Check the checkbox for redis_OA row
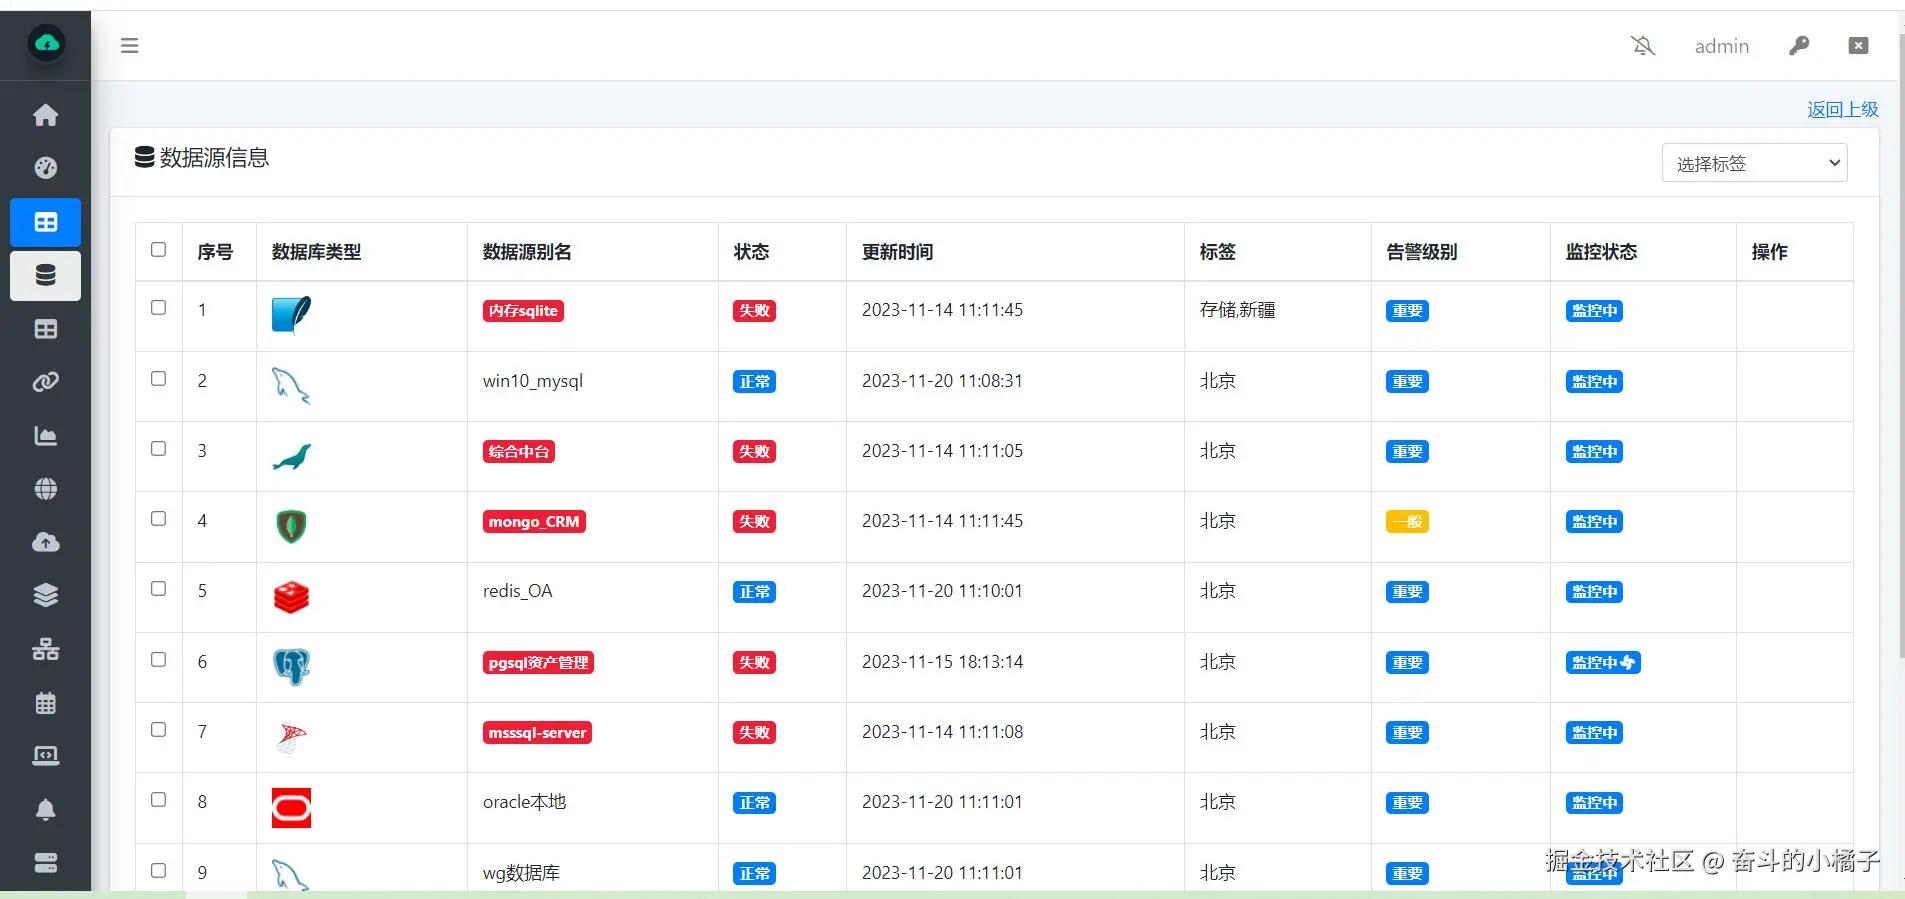Image resolution: width=1905 pixels, height=899 pixels. point(158,589)
